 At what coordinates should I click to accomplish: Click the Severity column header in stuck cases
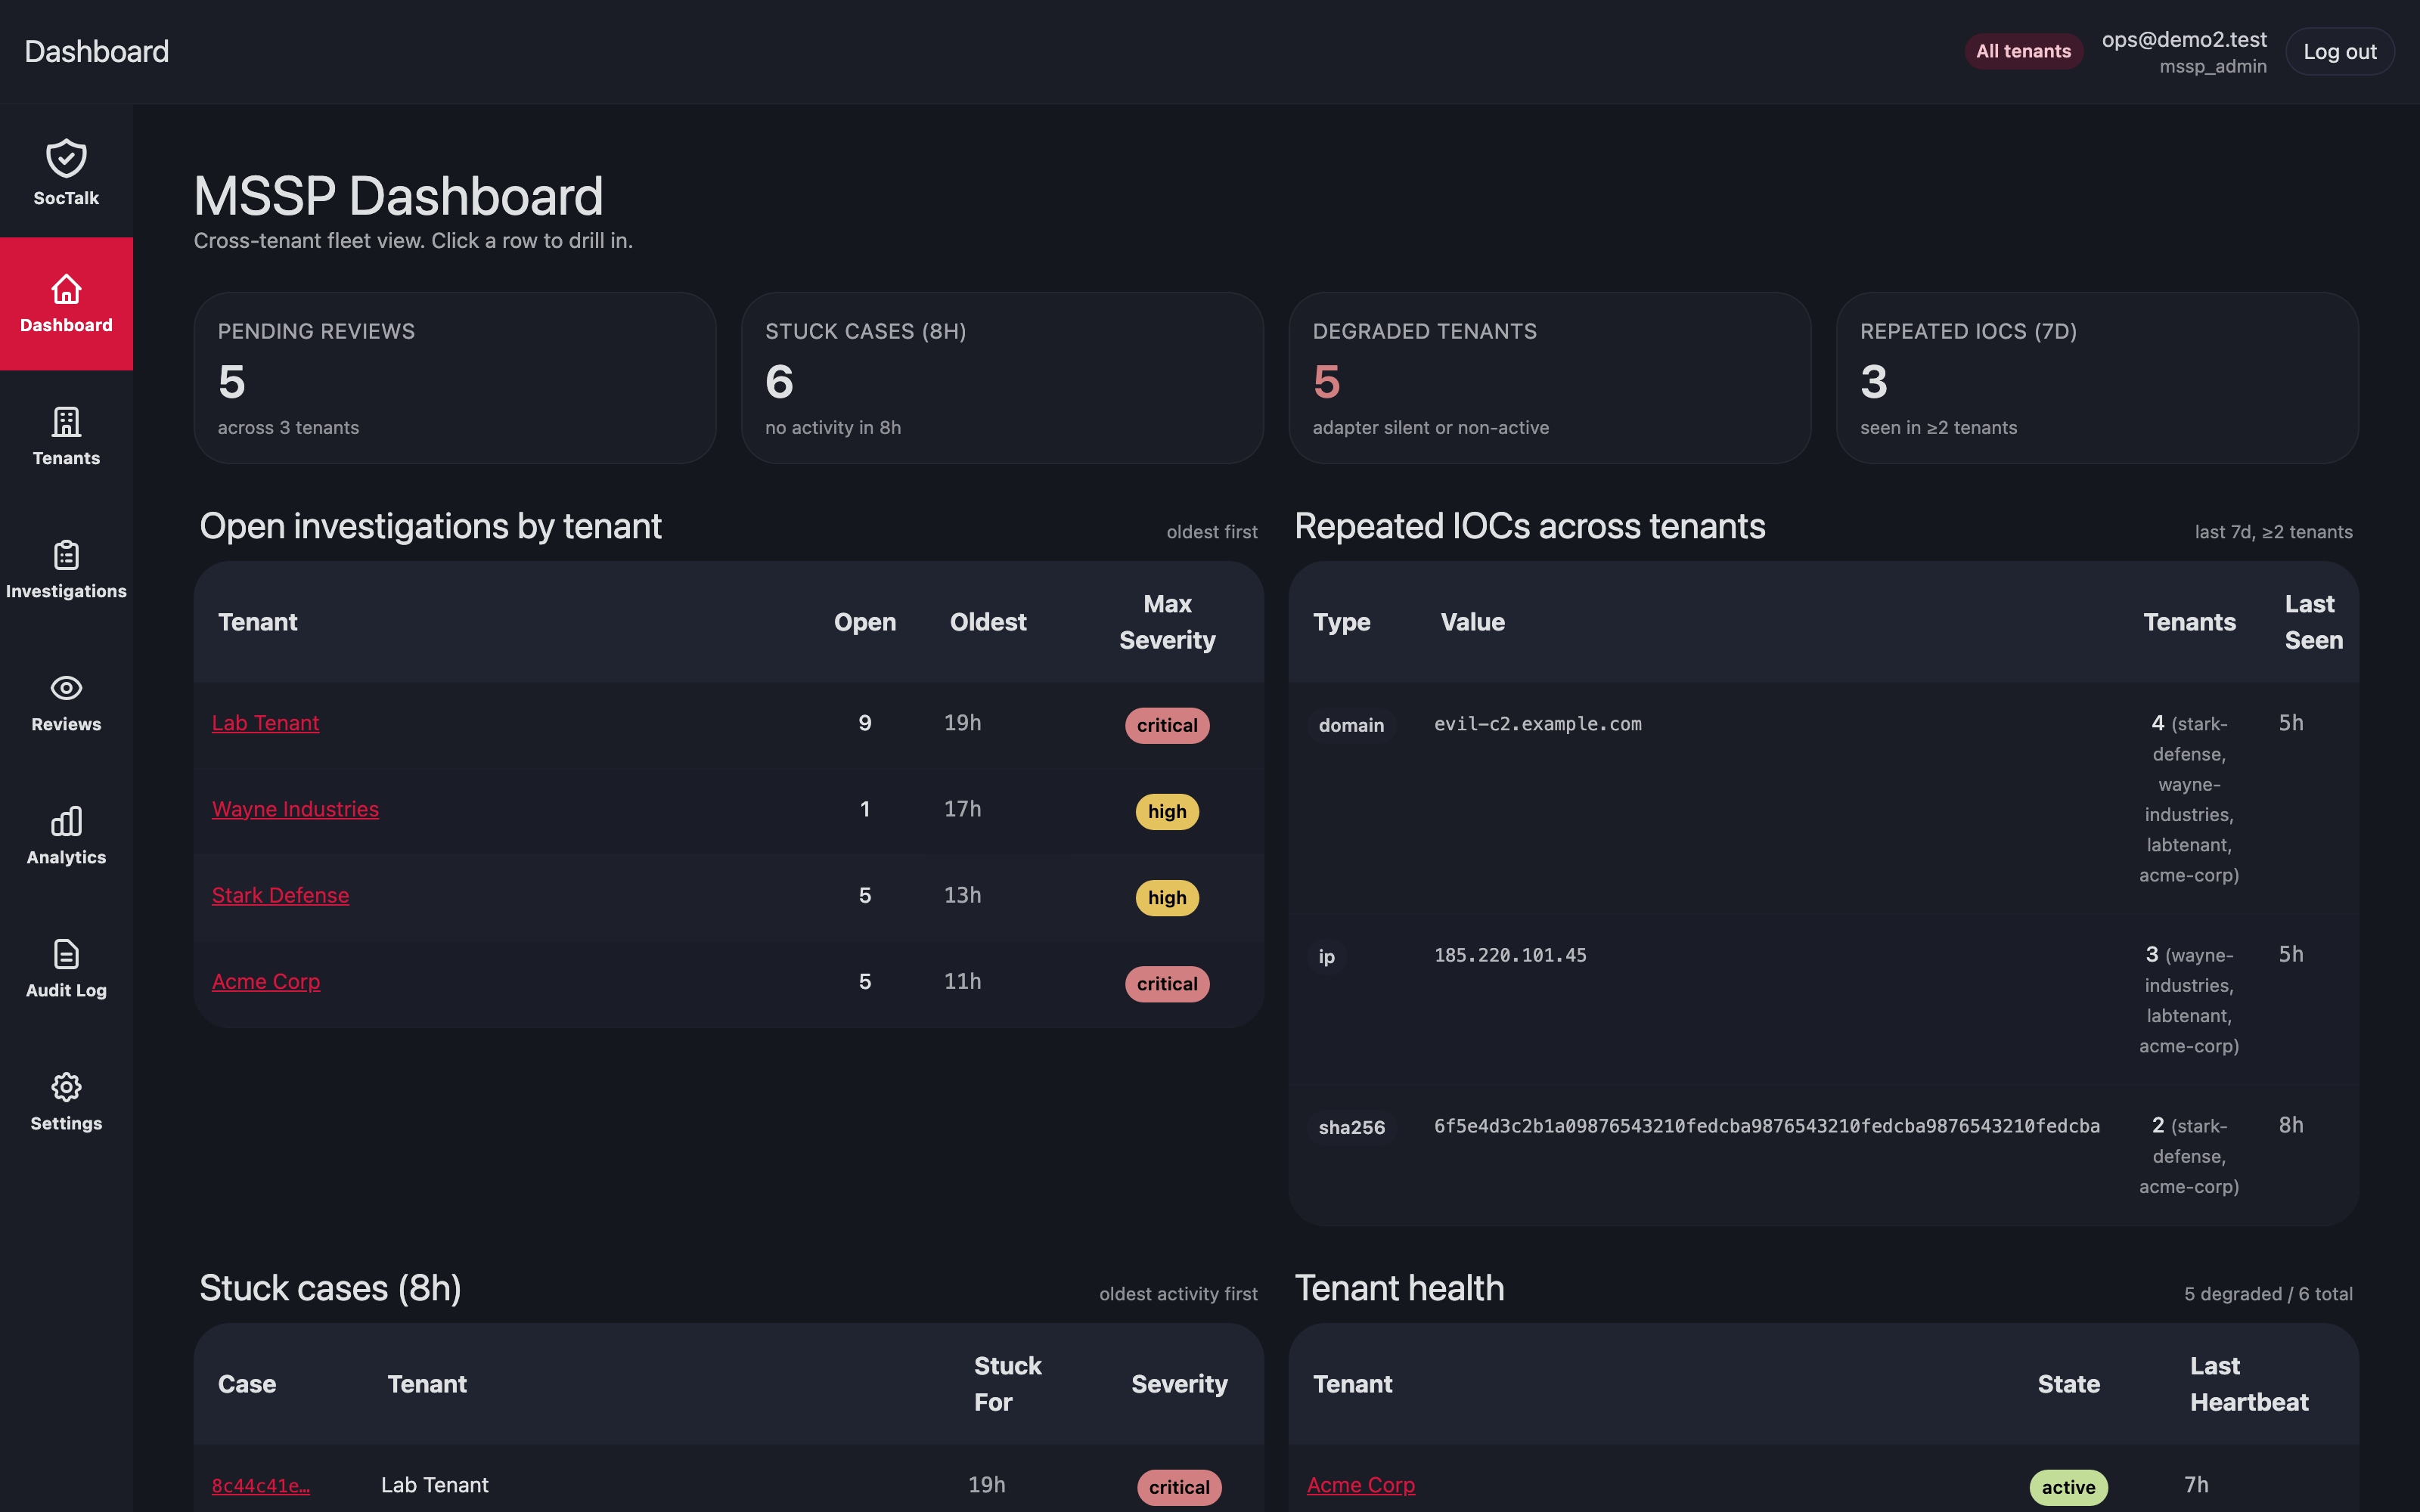tap(1179, 1384)
